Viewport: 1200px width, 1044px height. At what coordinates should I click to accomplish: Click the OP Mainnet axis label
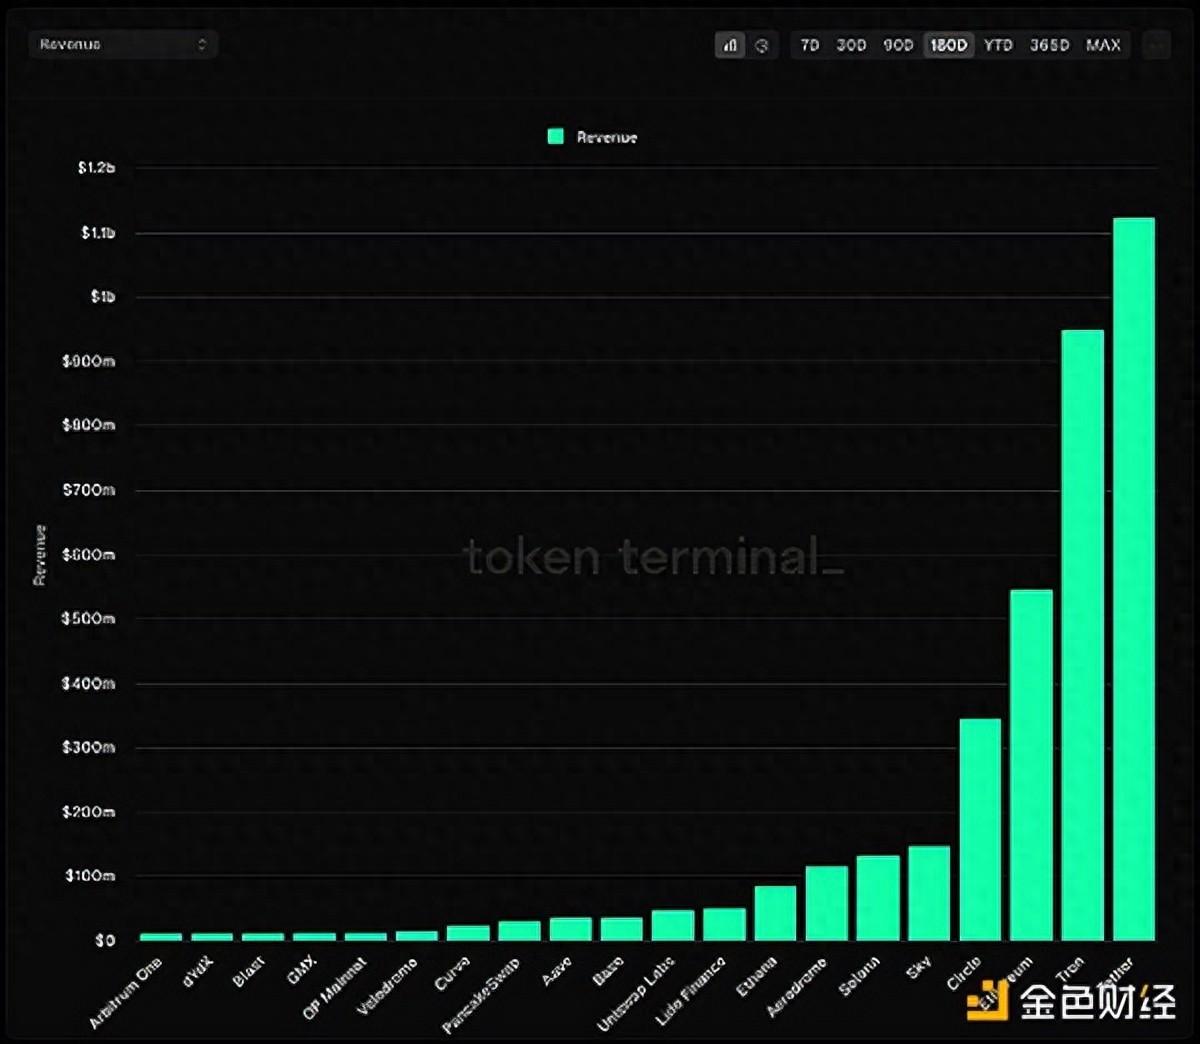pyautogui.click(x=336, y=988)
